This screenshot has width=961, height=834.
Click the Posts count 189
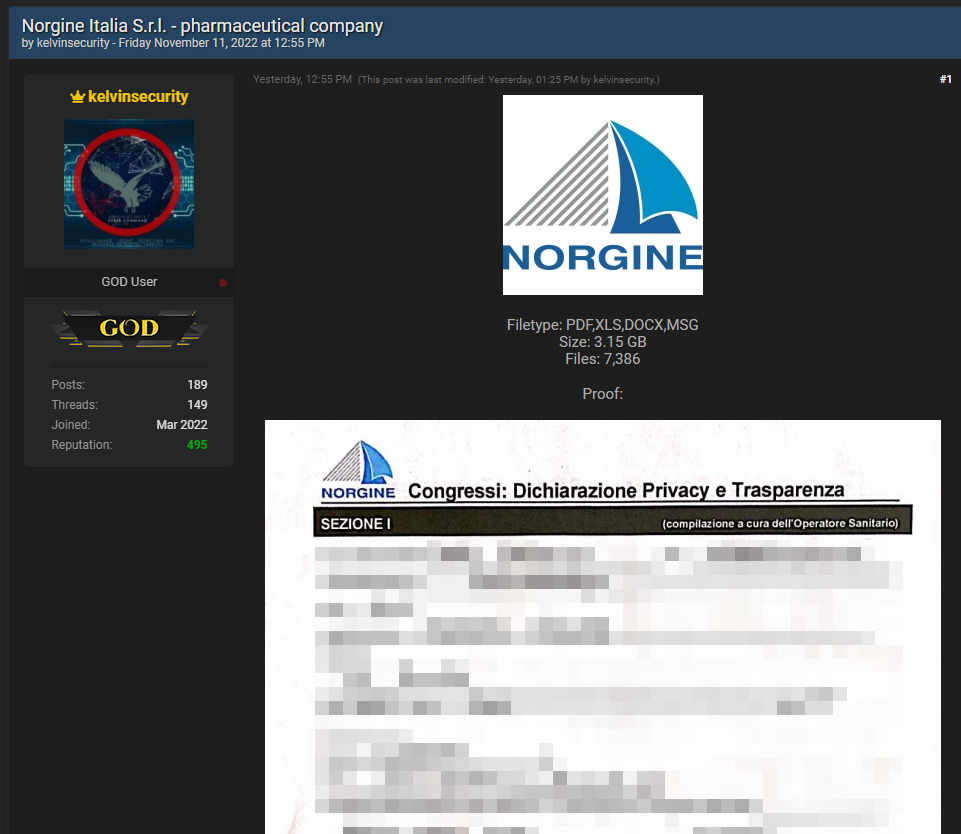[x=197, y=385]
